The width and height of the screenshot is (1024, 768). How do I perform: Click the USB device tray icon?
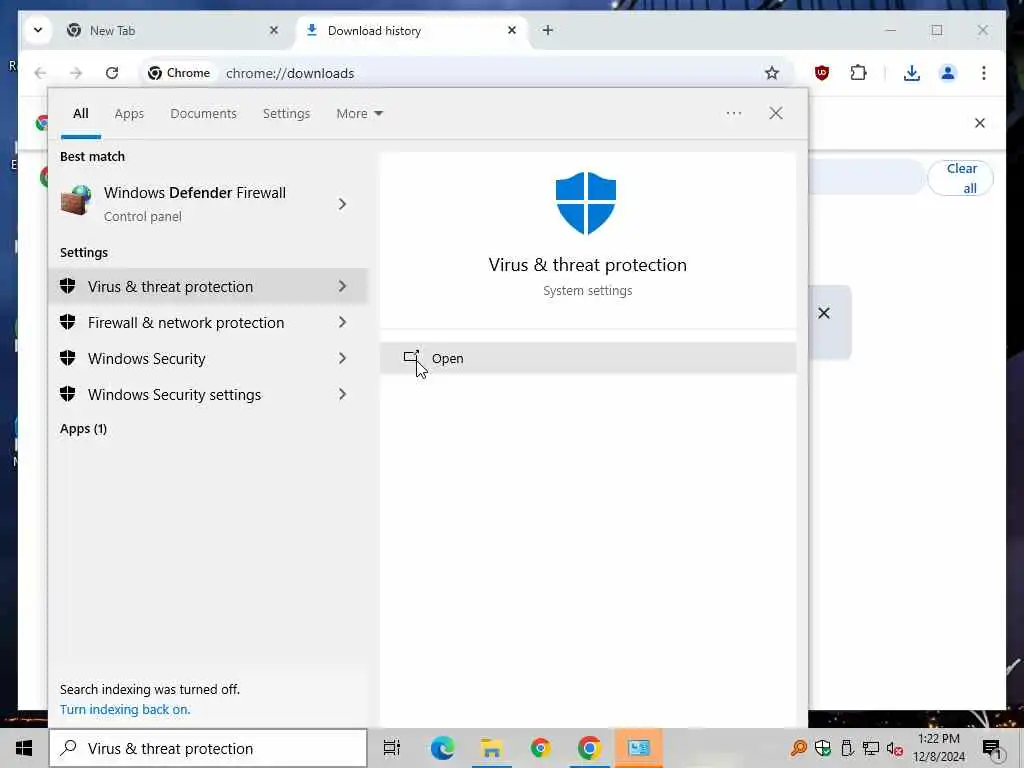pos(847,748)
